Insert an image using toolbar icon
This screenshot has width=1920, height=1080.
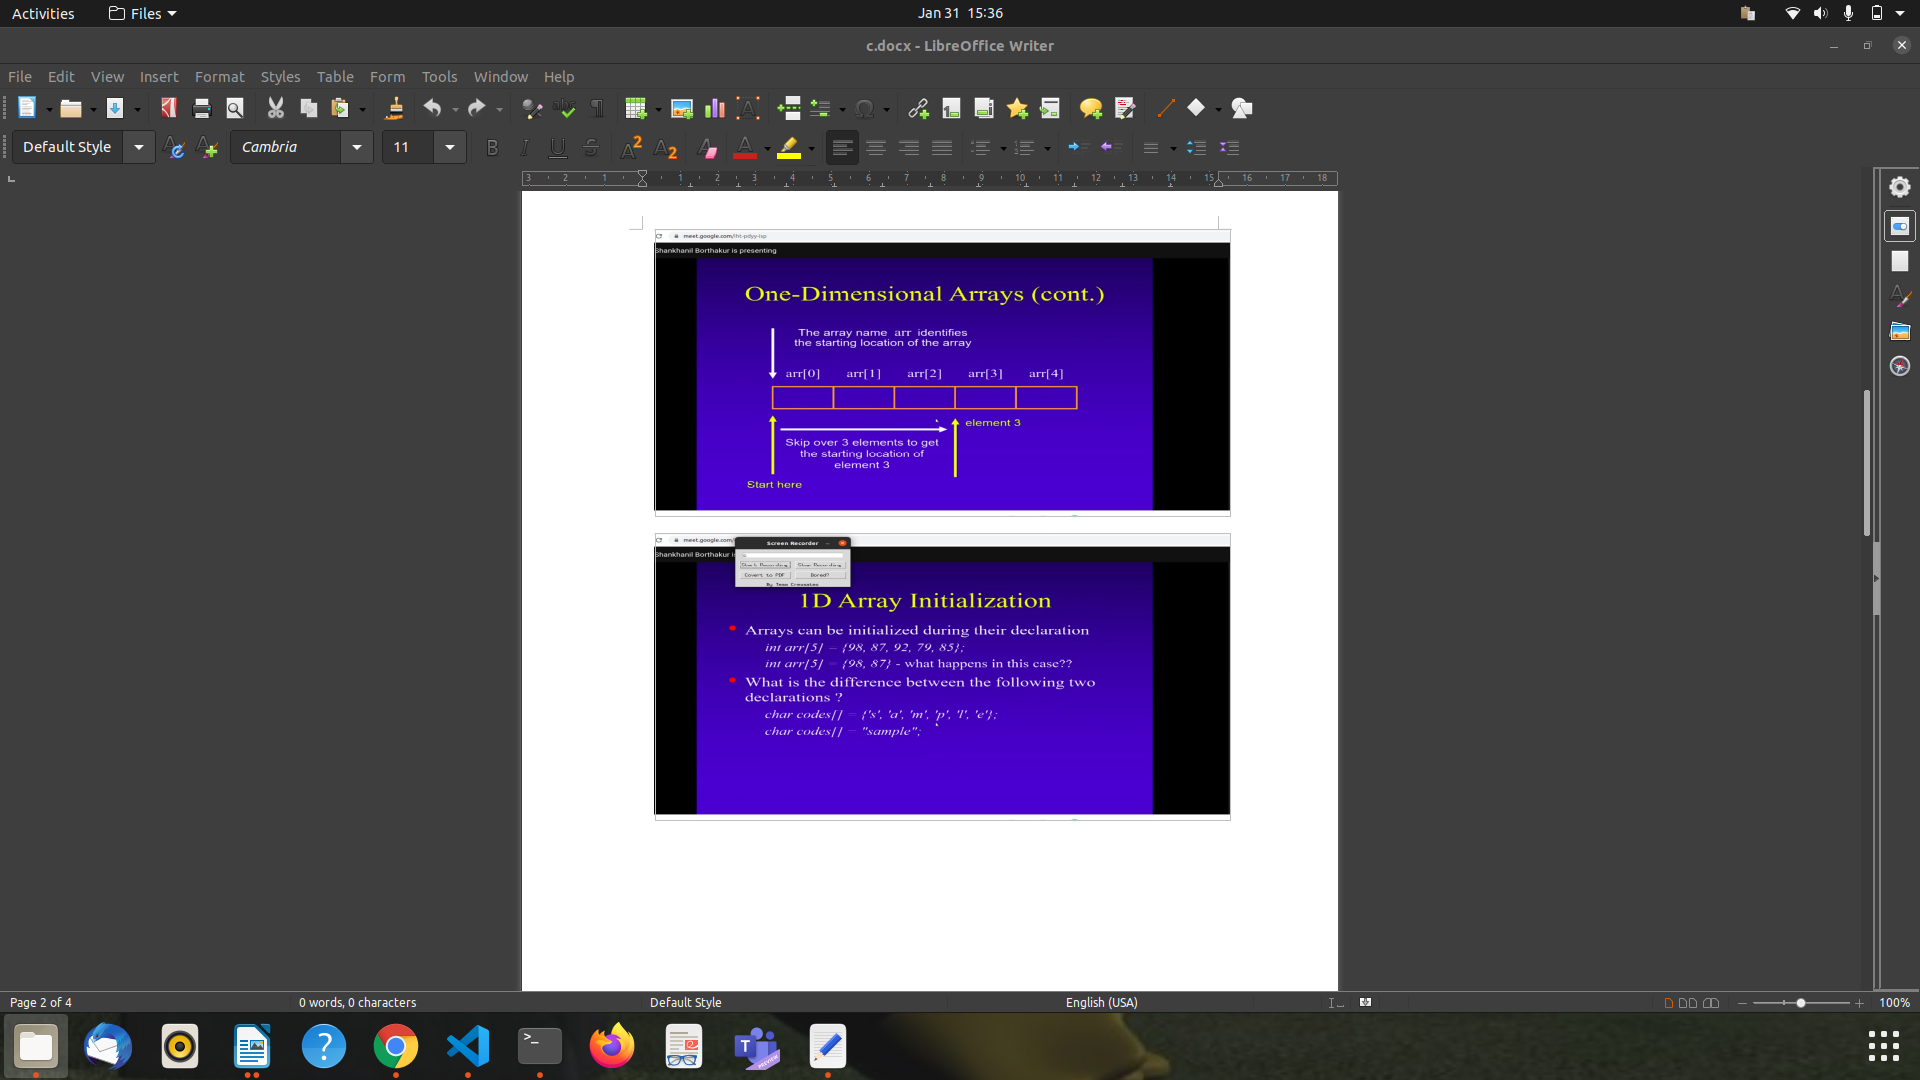682,108
